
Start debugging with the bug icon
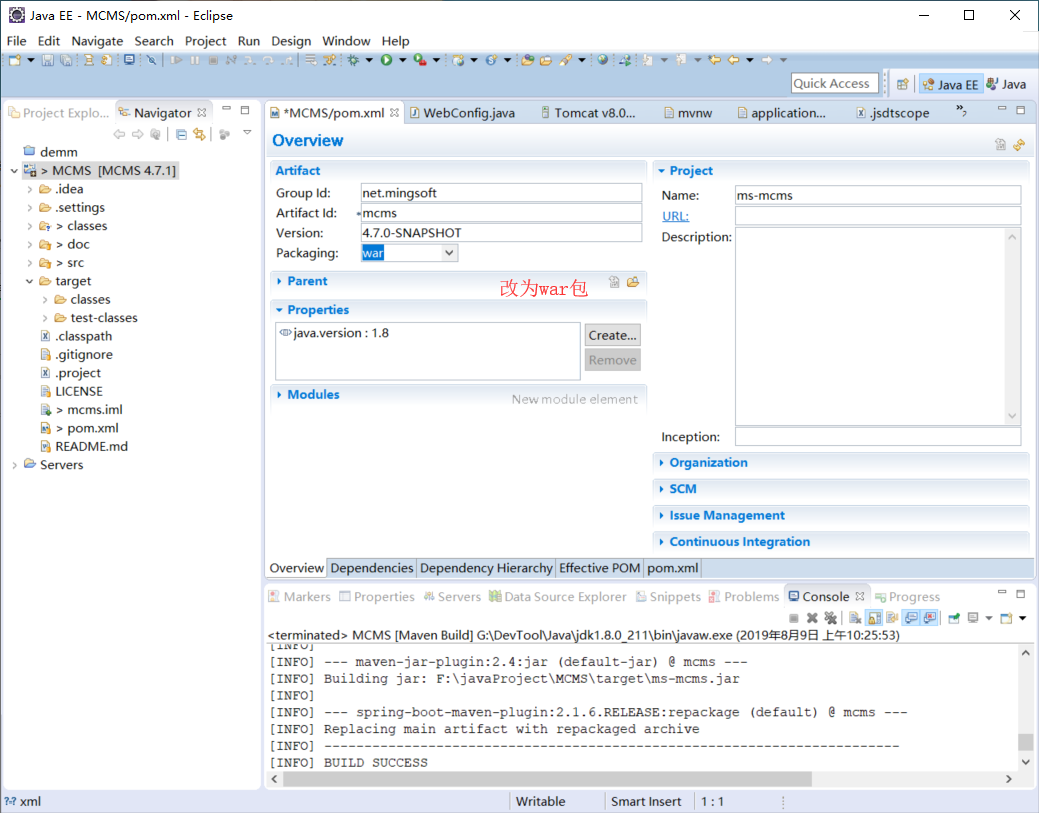354,60
